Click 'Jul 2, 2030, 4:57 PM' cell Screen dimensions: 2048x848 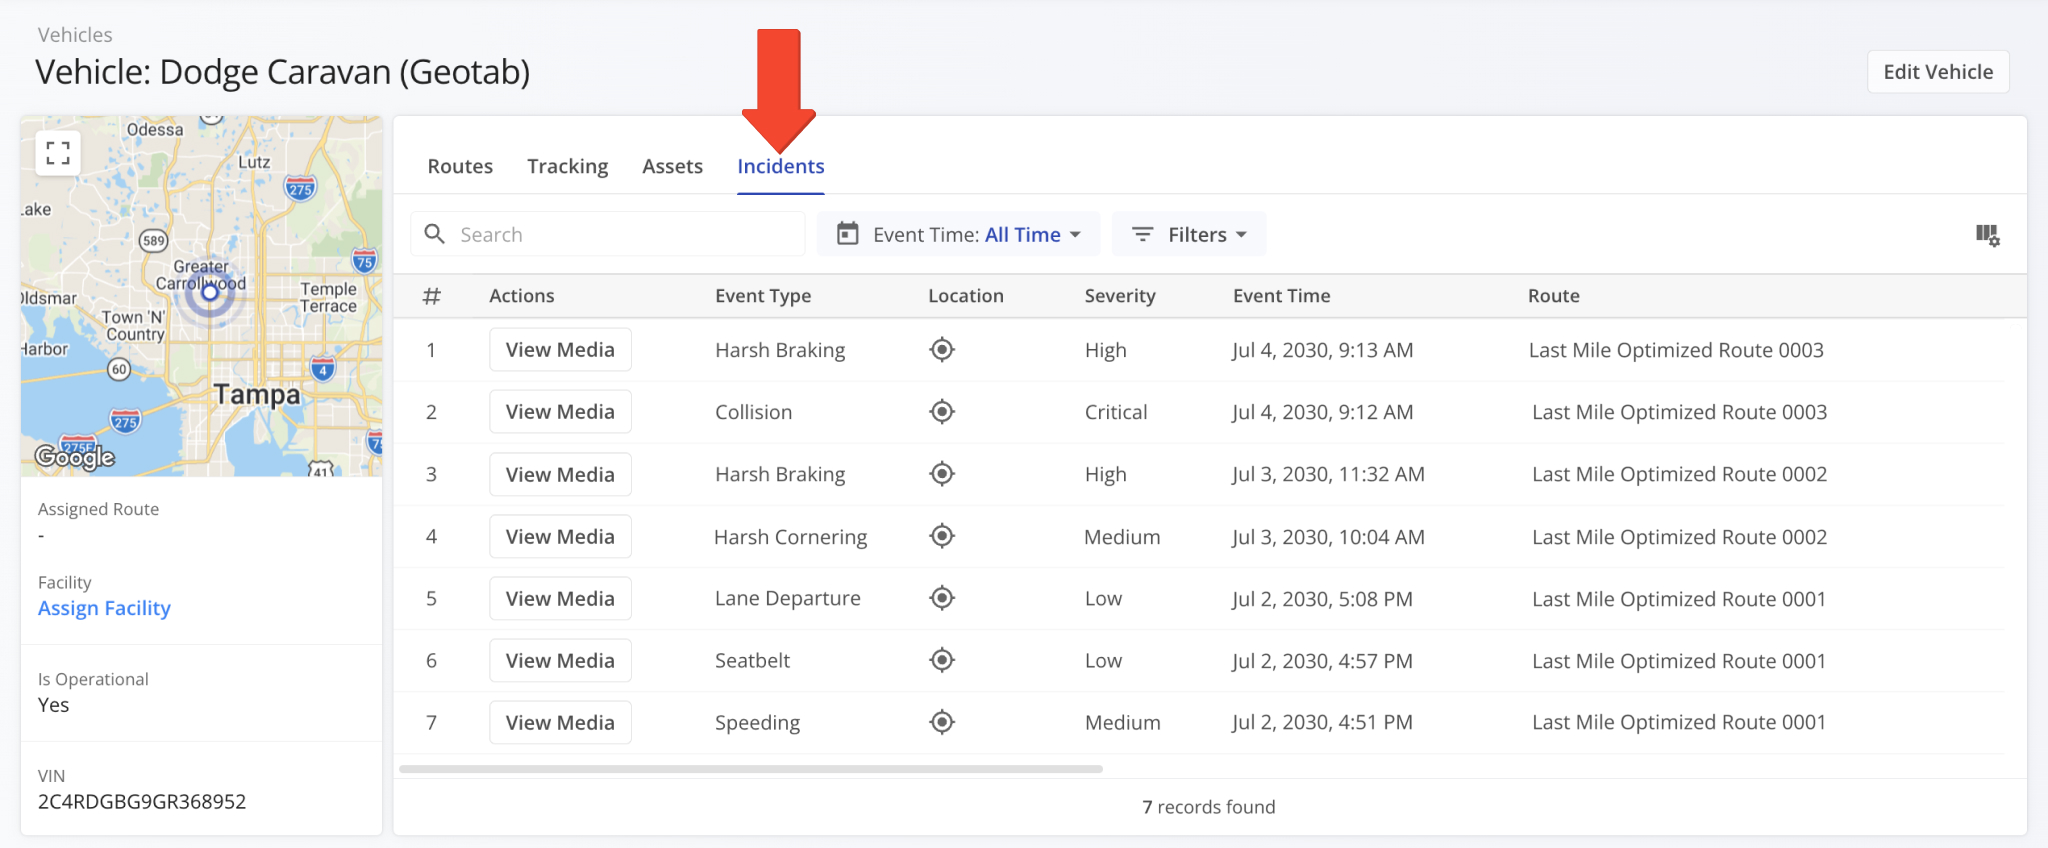[x=1322, y=661]
